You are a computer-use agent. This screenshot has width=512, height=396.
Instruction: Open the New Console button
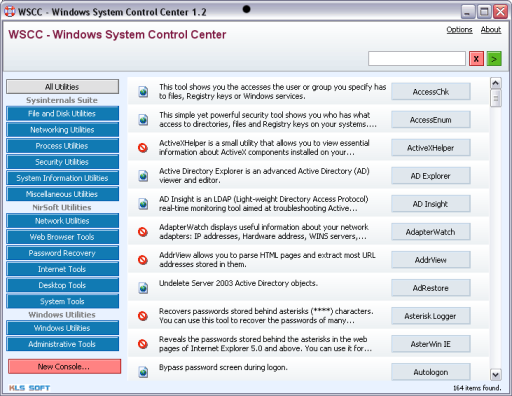[x=64, y=366]
